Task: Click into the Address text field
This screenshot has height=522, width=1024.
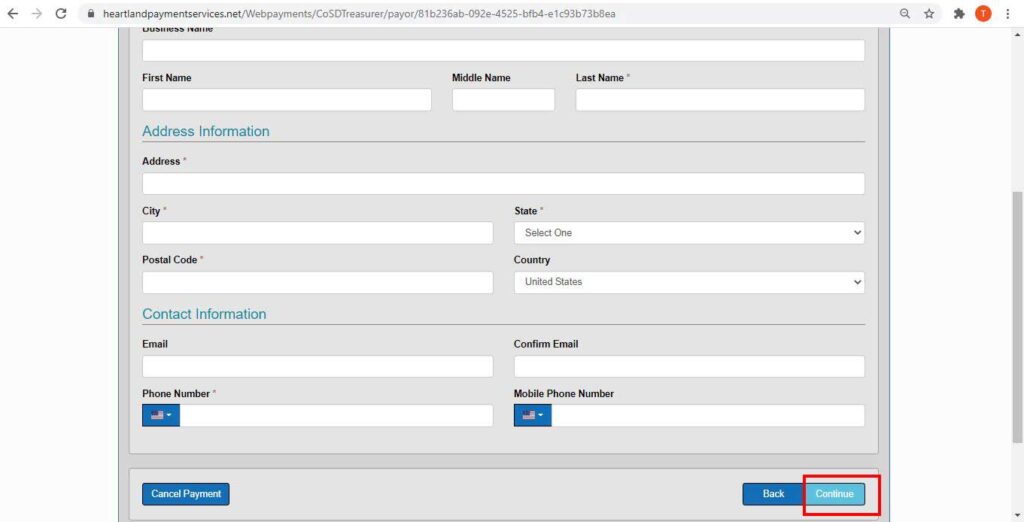Action: click(x=503, y=184)
